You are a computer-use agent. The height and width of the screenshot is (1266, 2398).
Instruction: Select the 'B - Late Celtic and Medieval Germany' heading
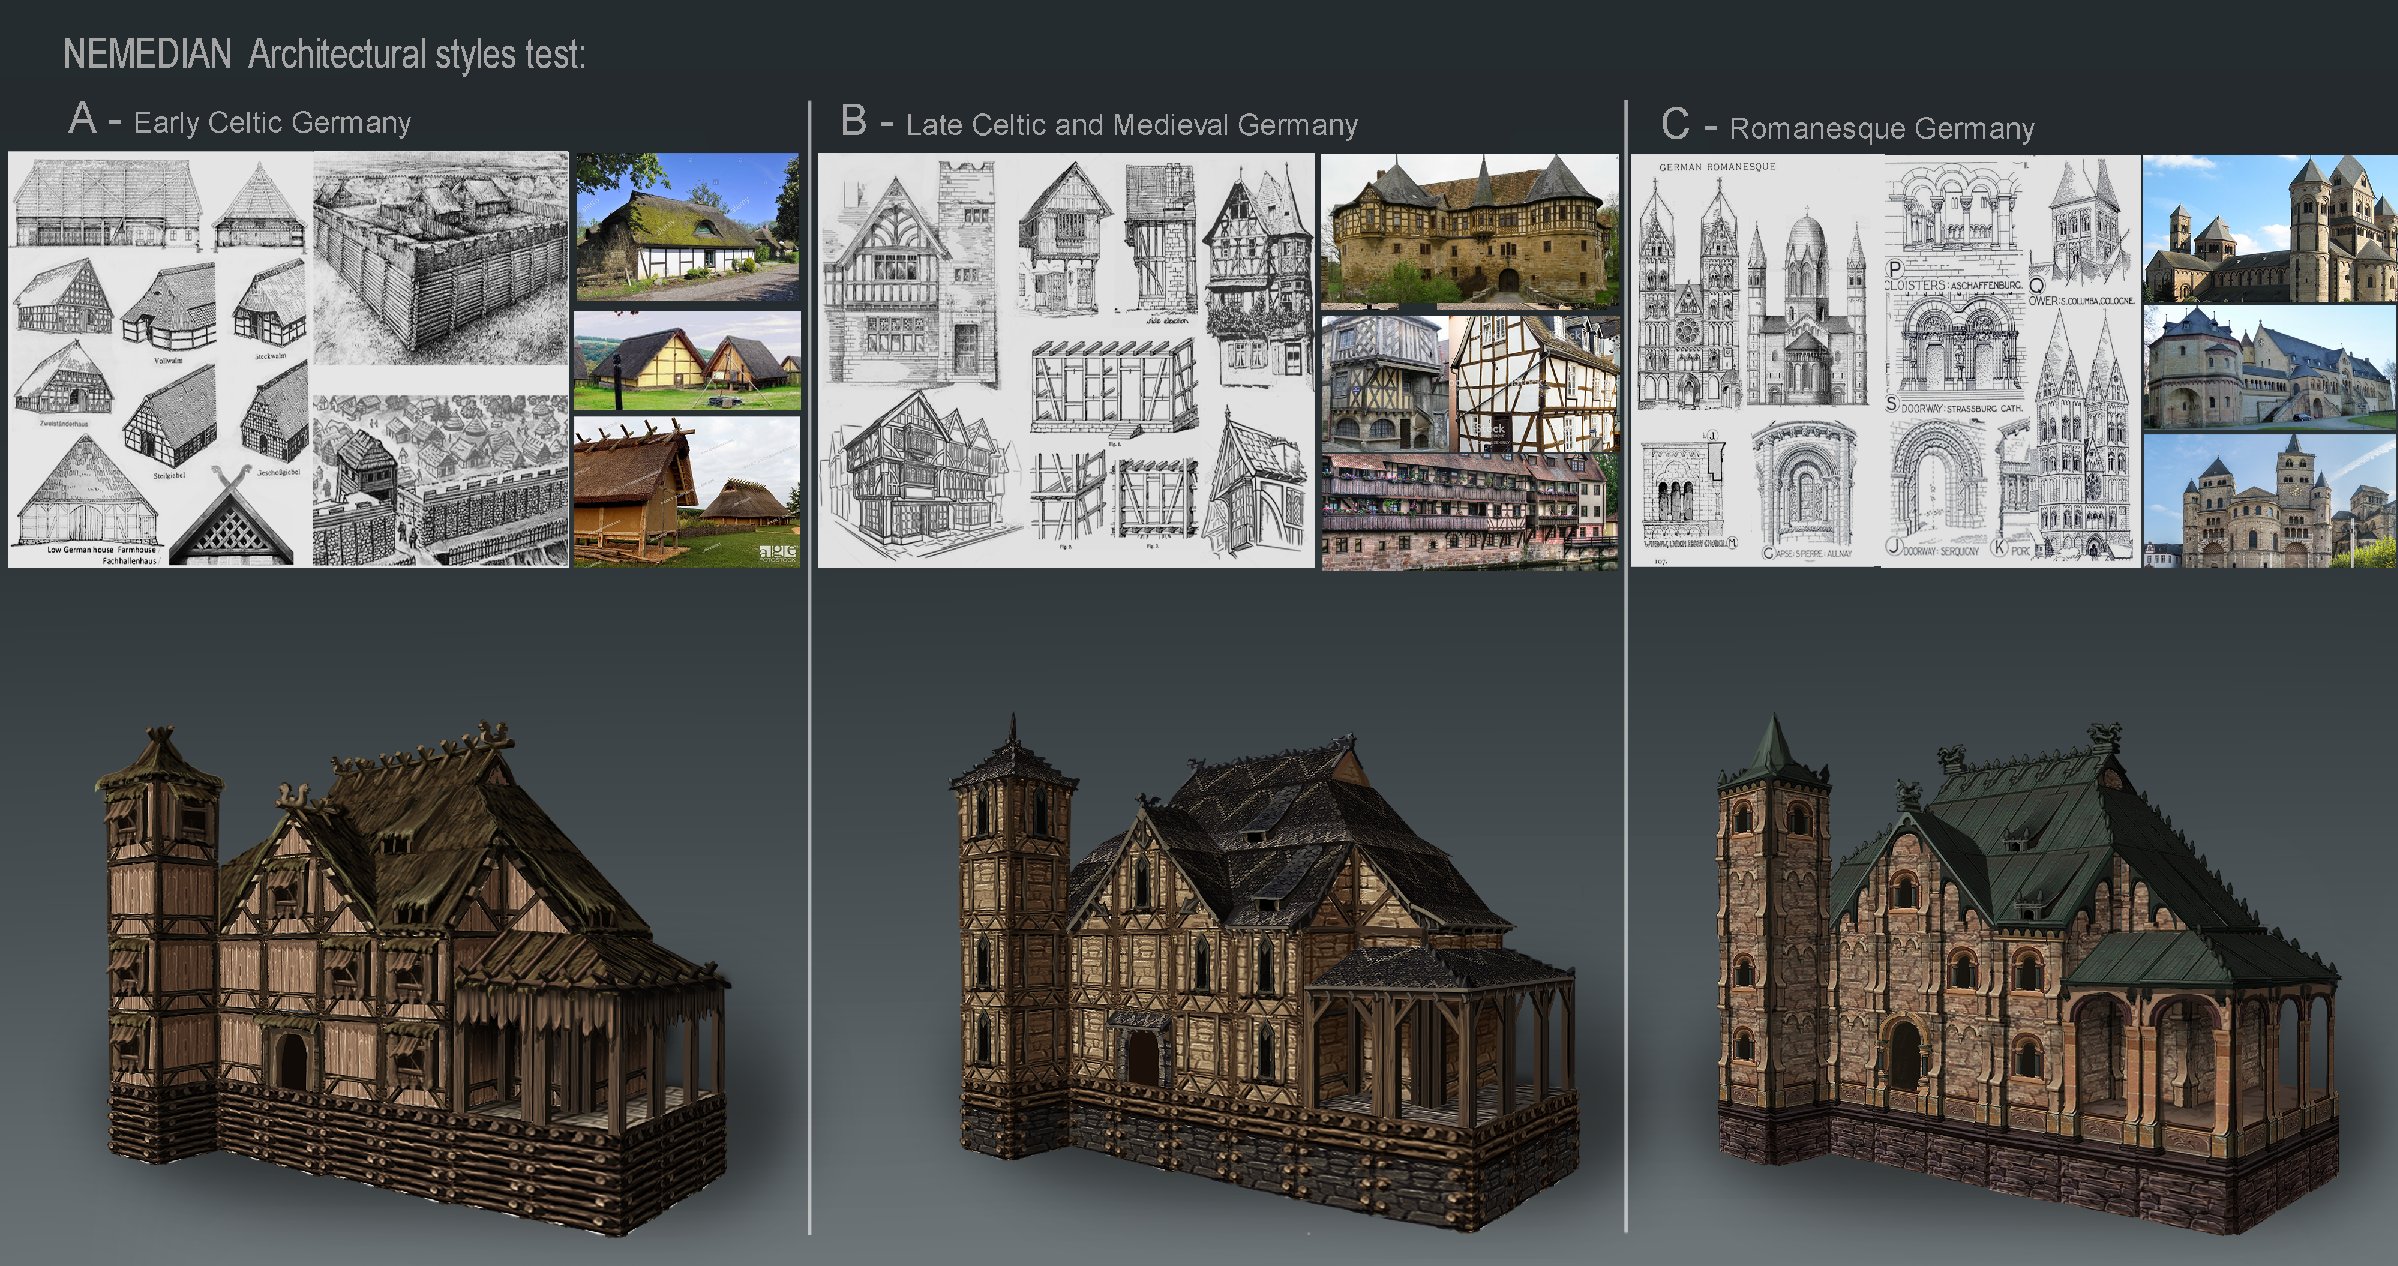point(1099,124)
